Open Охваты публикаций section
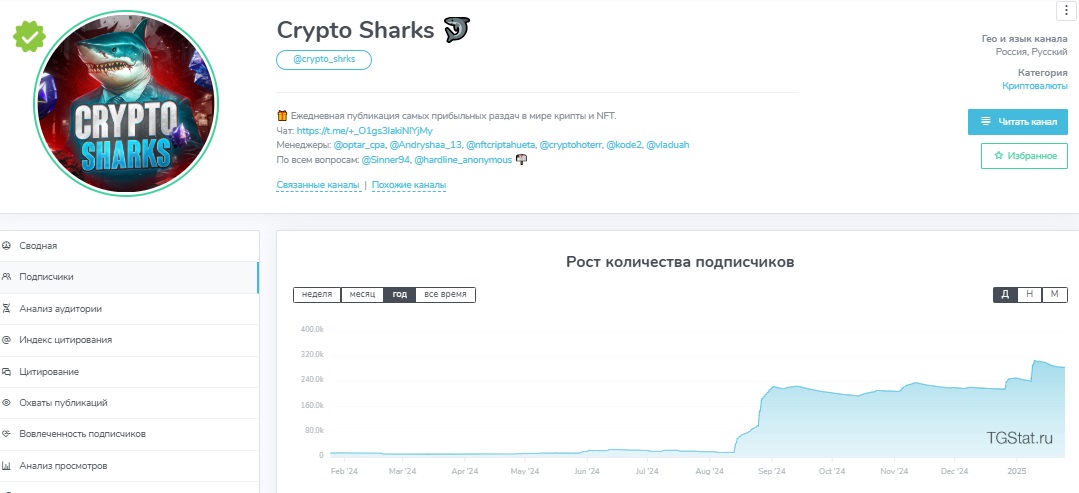Image resolution: width=1079 pixels, height=493 pixels. tap(129, 403)
